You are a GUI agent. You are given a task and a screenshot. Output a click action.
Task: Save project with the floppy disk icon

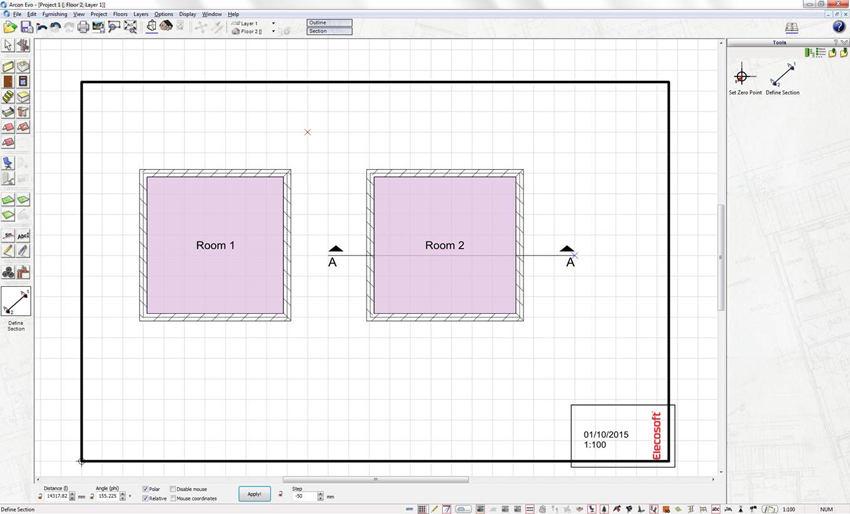point(27,27)
